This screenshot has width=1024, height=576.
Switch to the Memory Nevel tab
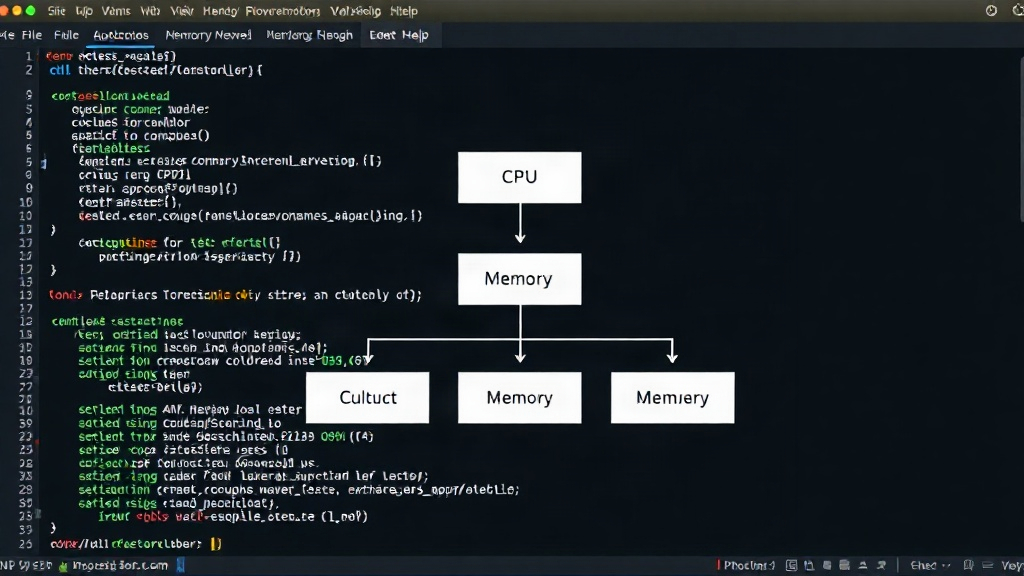208,35
